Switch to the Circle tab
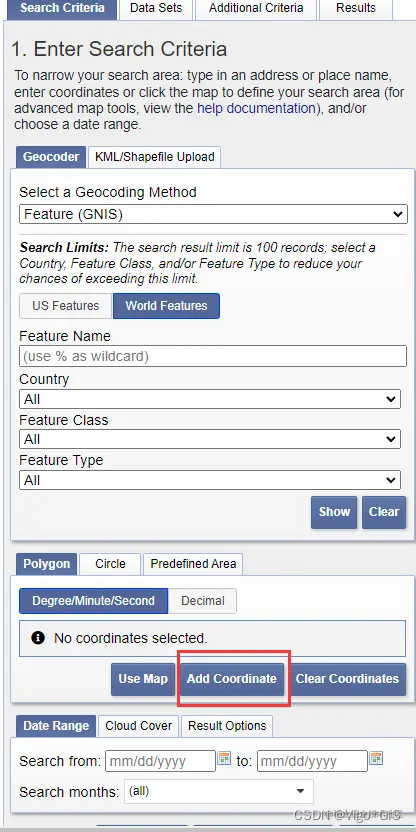416x832 pixels. coord(110,564)
